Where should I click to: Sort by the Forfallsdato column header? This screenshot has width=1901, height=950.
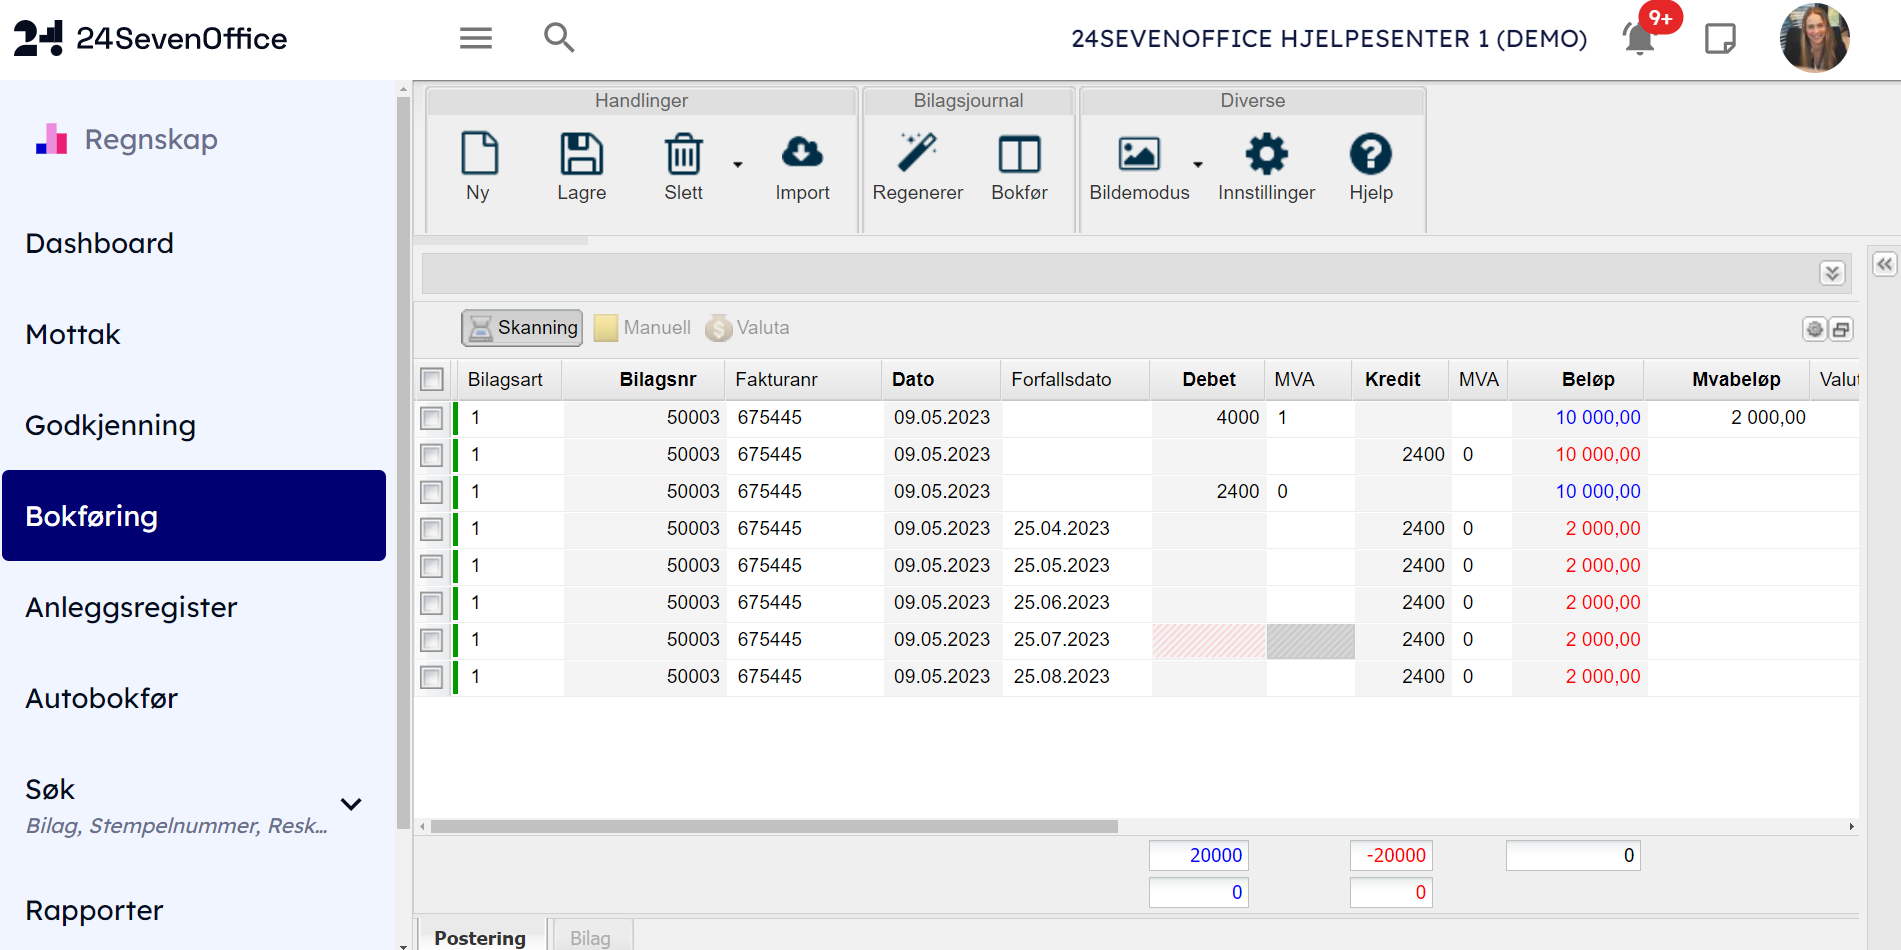tap(1061, 380)
